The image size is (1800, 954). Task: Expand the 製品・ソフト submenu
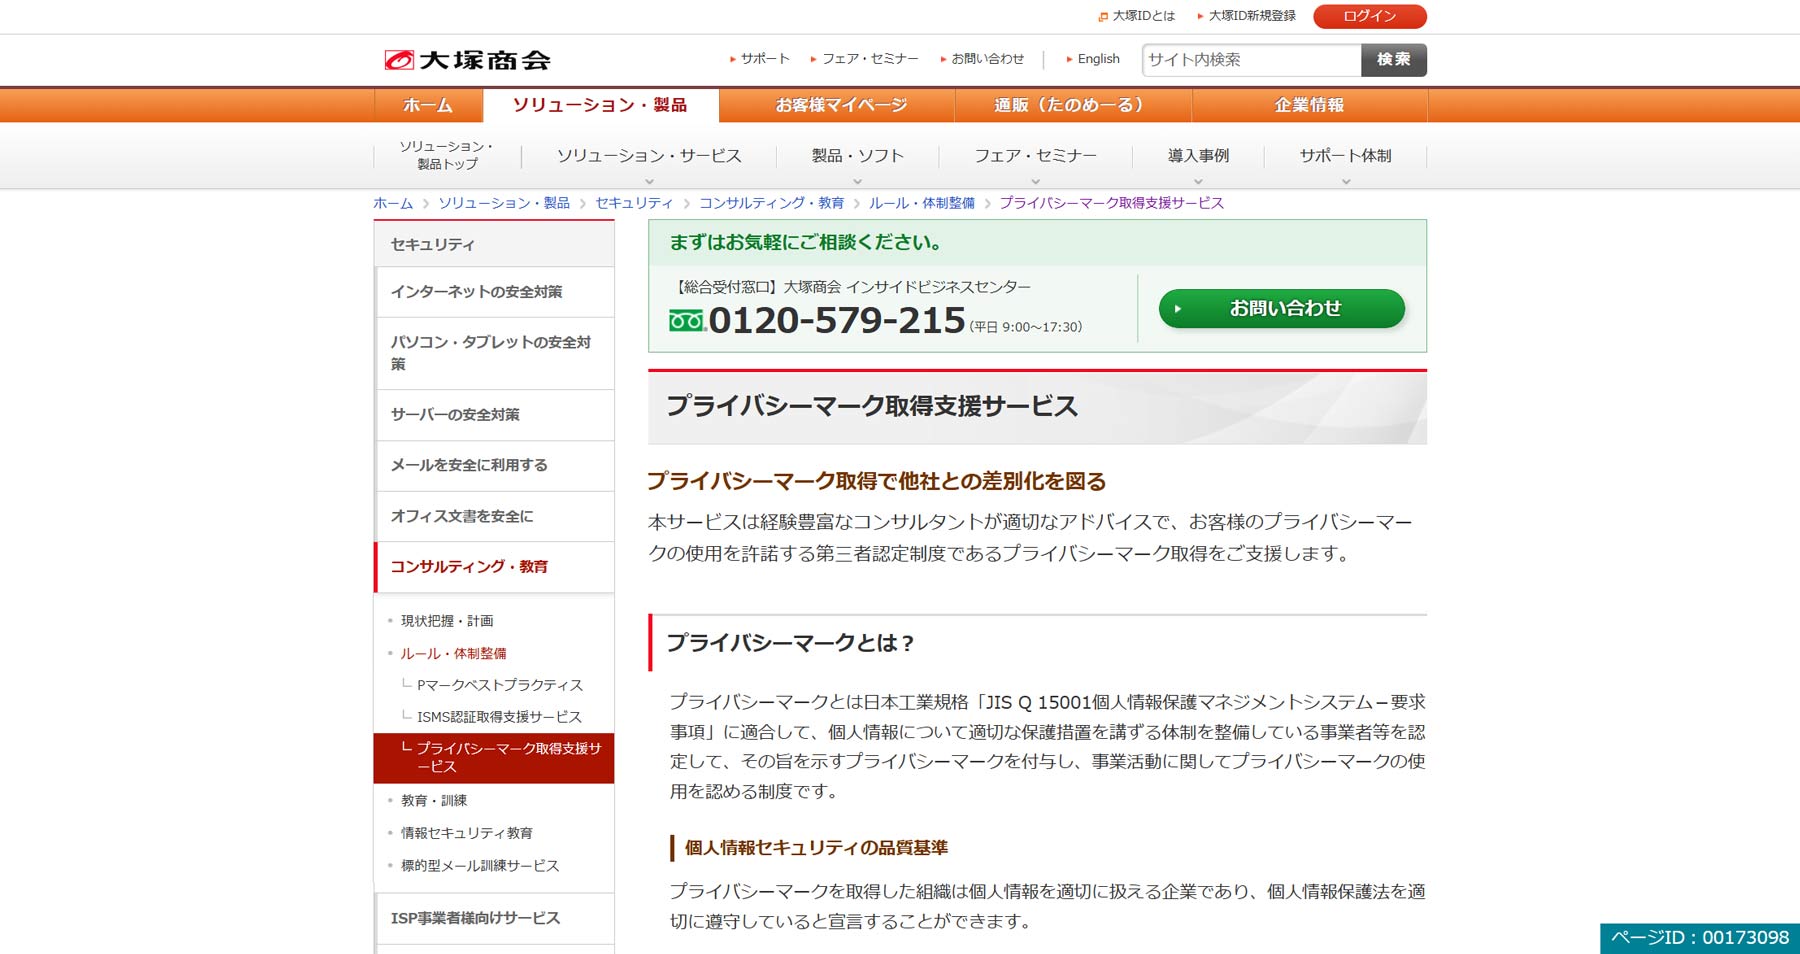click(857, 156)
